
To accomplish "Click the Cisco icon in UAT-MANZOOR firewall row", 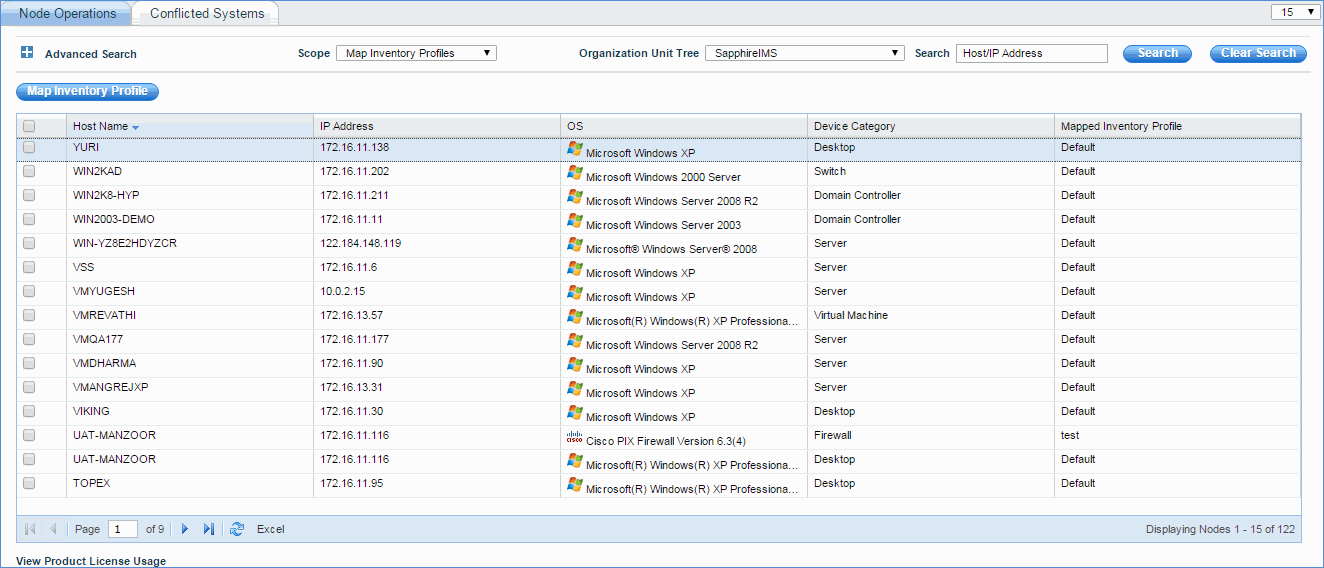I will [574, 437].
